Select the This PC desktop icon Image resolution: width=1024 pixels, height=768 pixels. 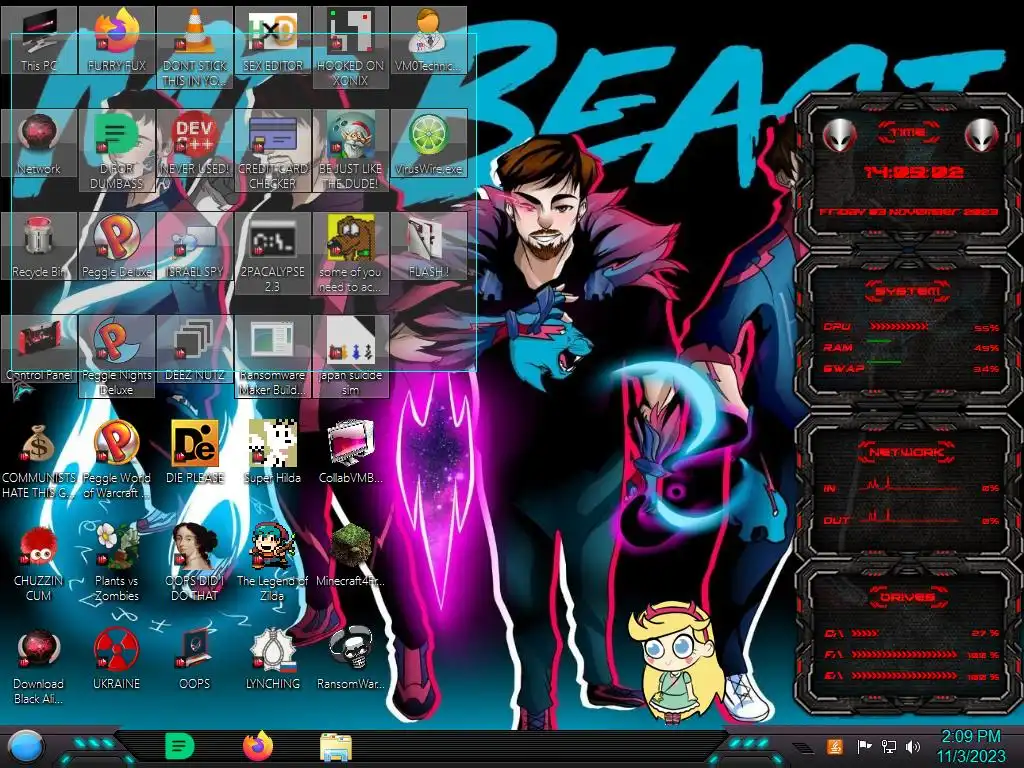pyautogui.click(x=39, y=40)
